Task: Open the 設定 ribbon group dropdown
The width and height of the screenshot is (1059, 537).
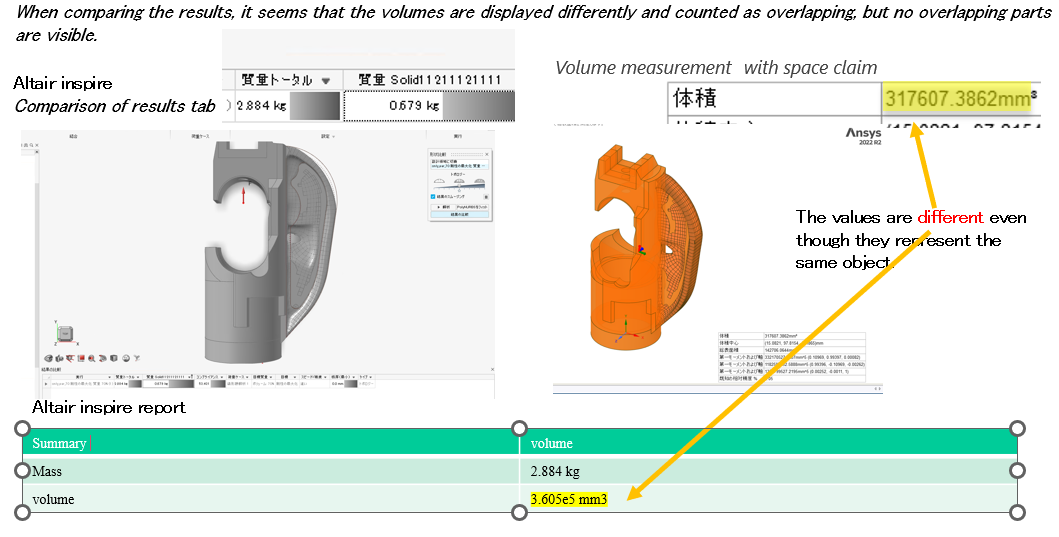Action: [x=333, y=136]
